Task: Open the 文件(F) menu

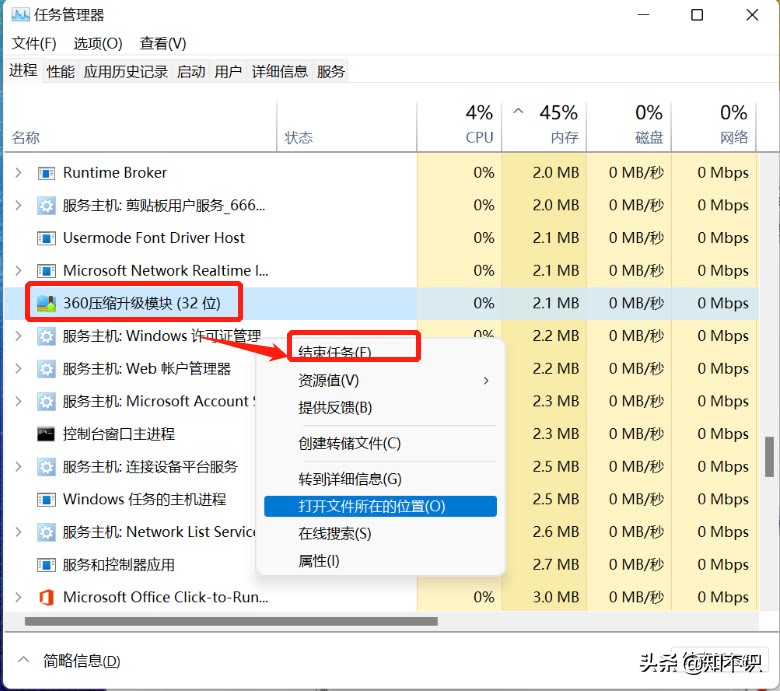Action: coord(34,44)
